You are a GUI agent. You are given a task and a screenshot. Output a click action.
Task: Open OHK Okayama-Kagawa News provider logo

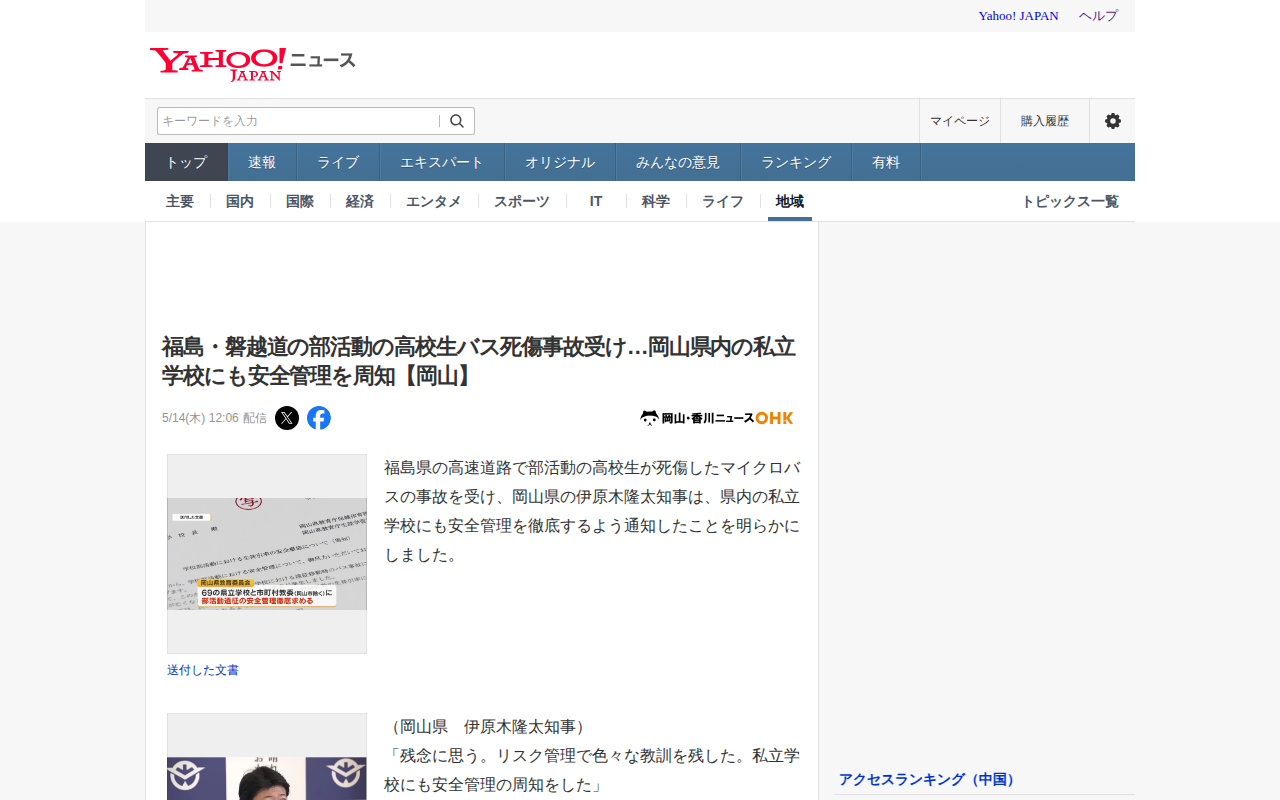[x=717, y=418]
